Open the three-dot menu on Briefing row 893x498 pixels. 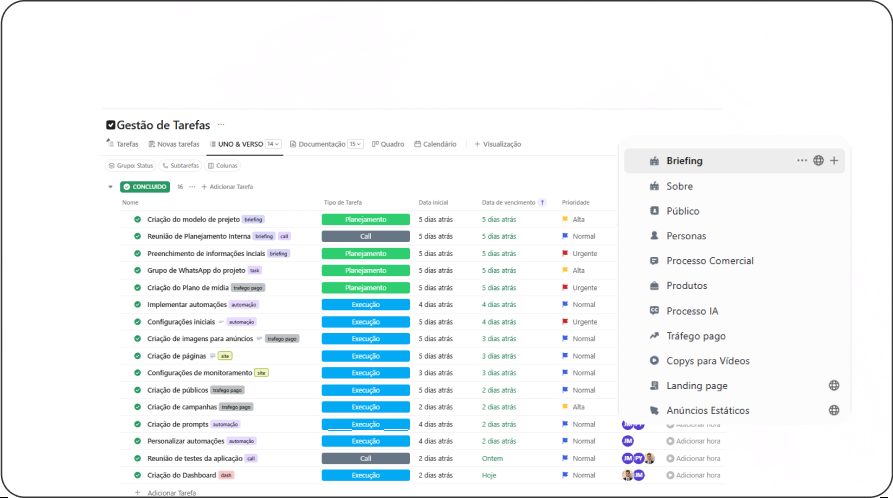(x=801, y=160)
